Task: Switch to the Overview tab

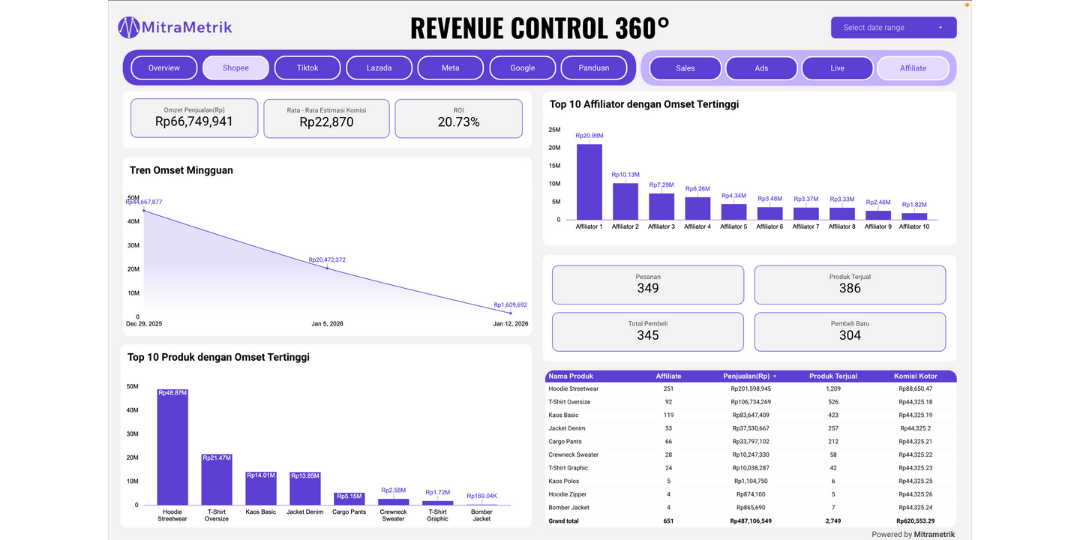Action: (164, 68)
